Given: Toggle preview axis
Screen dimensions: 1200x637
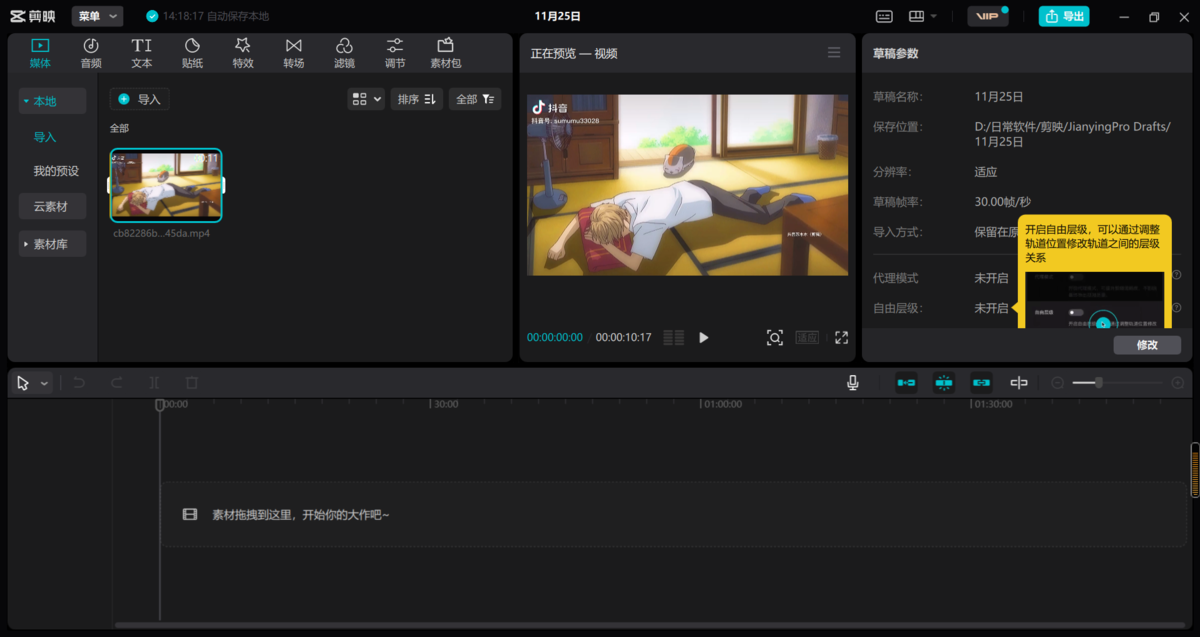Looking at the screenshot, I should pos(1019,383).
